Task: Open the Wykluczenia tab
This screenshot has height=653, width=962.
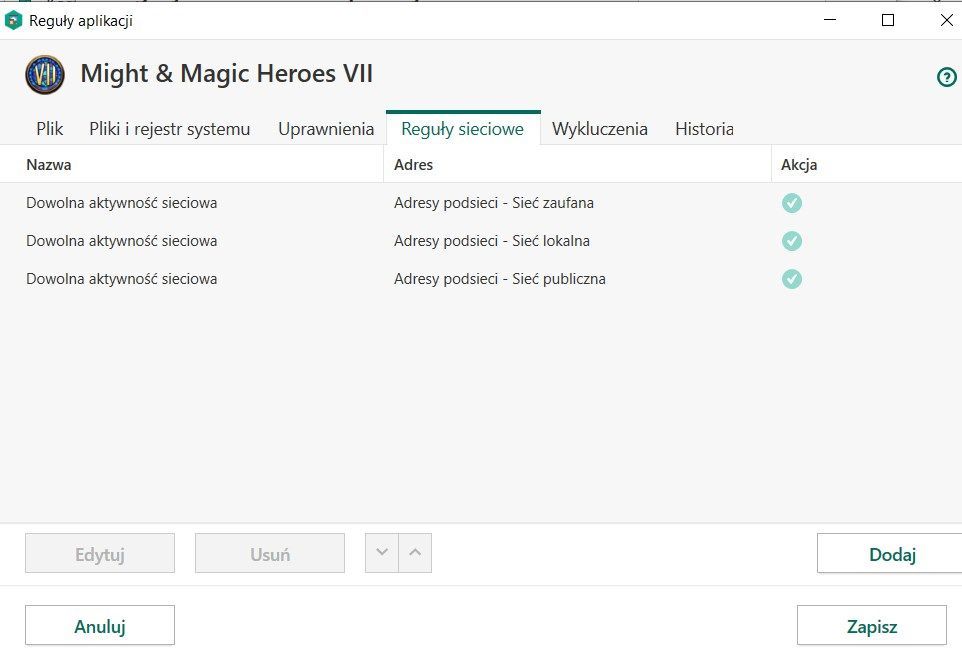Action: (x=599, y=129)
